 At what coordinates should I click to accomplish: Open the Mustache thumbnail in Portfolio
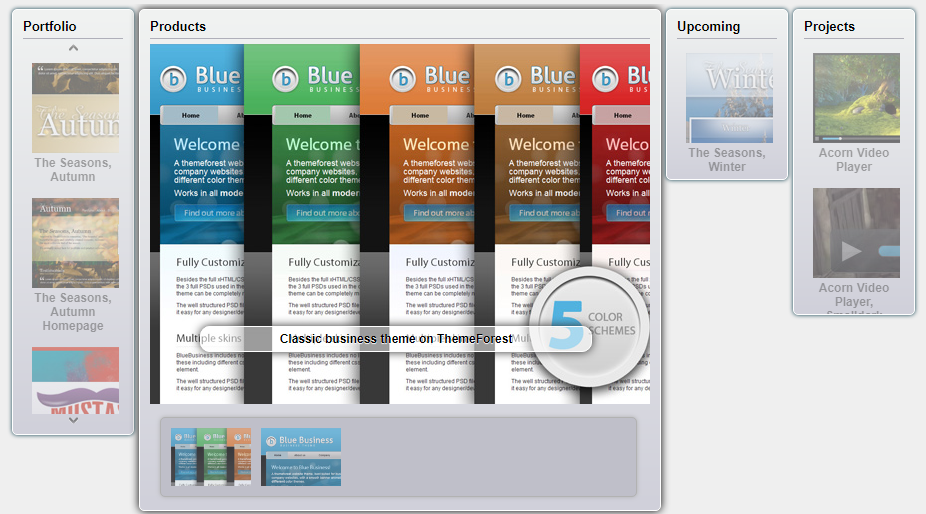pos(75,380)
